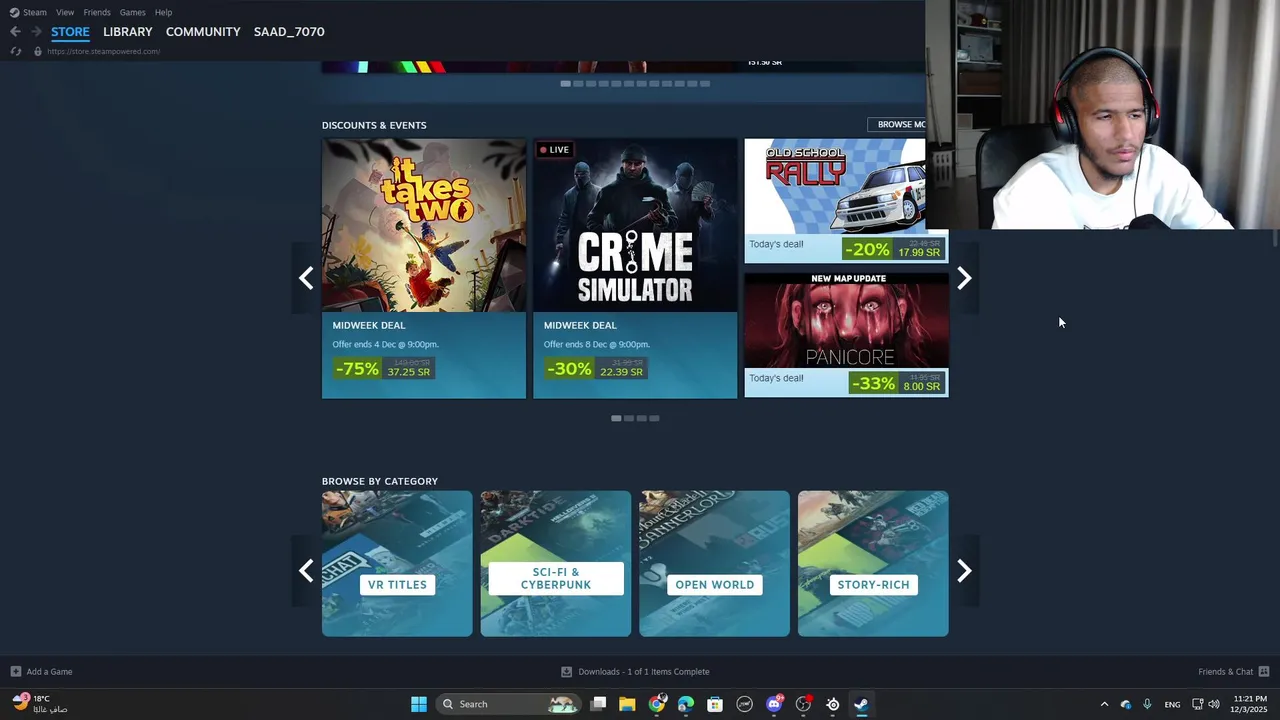Switch the ENG input language
This screenshot has width=1280, height=720.
(x=1172, y=704)
